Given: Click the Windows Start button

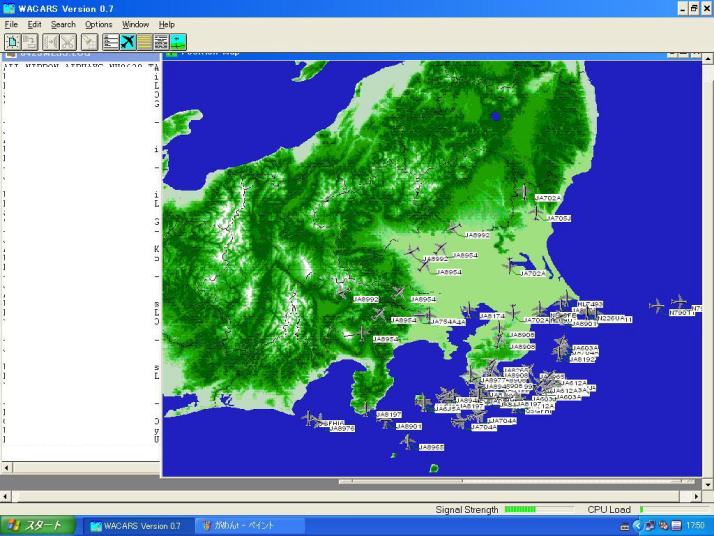Looking at the screenshot, I should coord(36,525).
